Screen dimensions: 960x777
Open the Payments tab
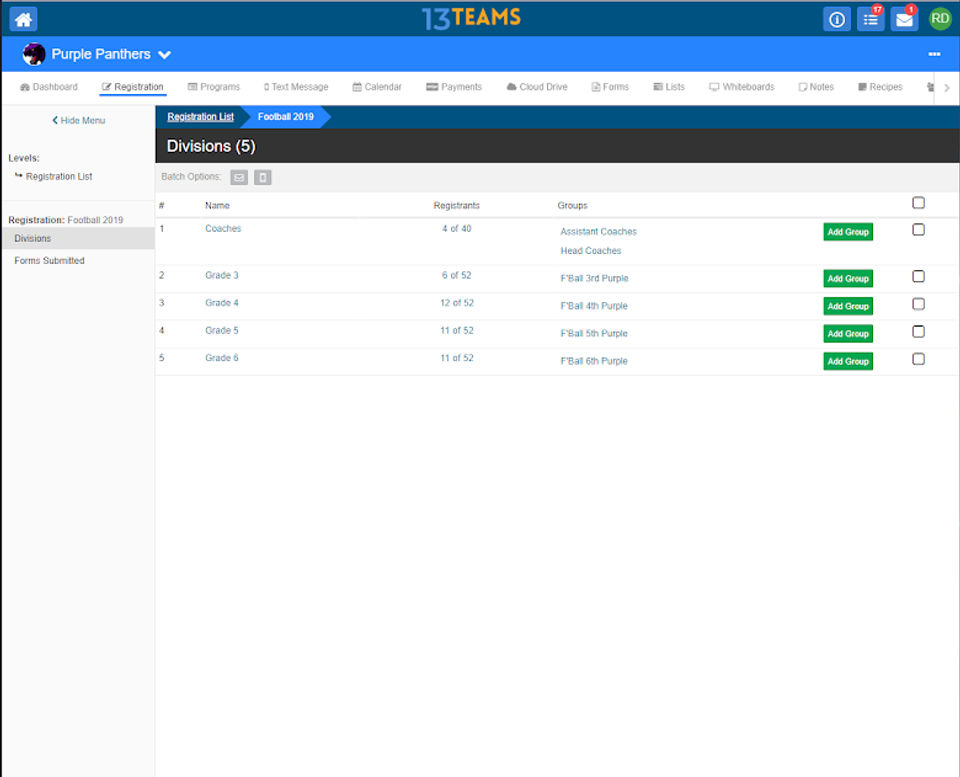(454, 87)
